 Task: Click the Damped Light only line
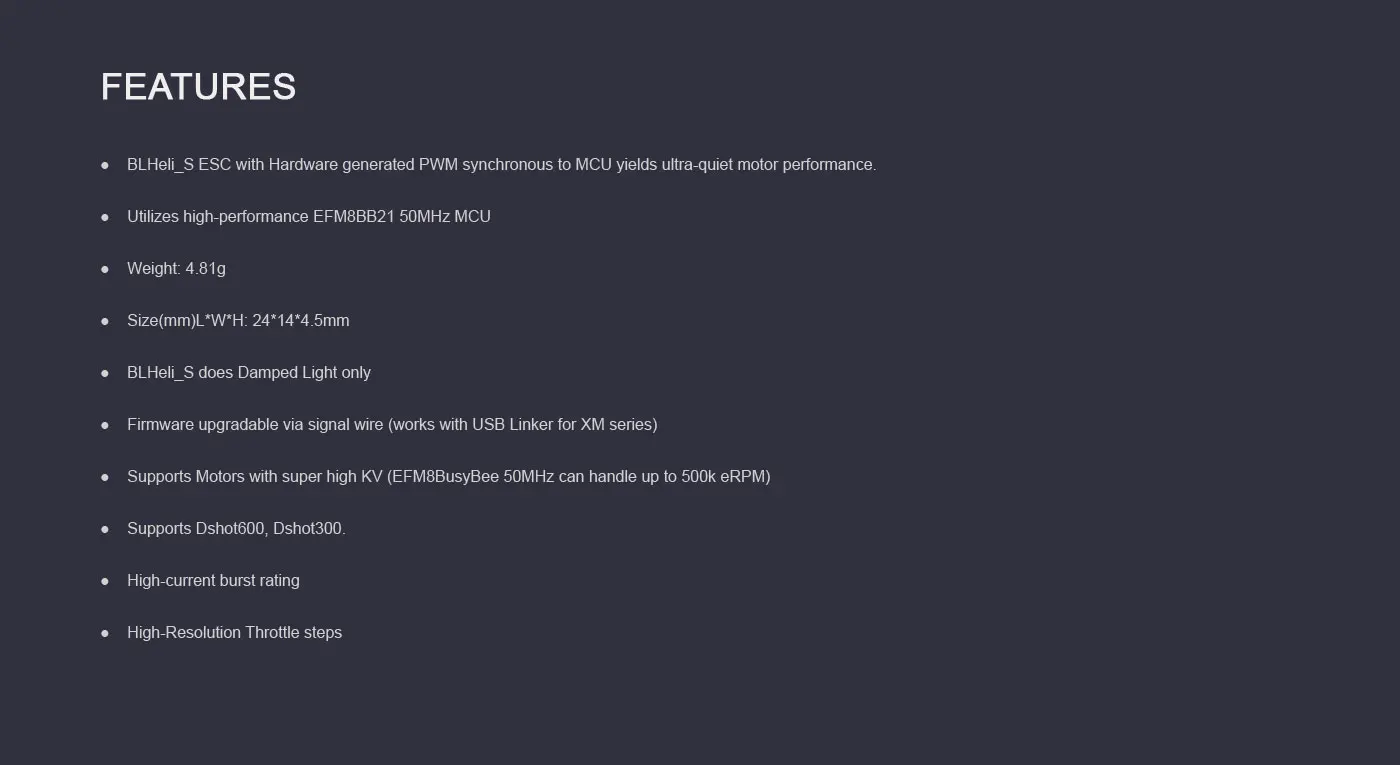click(248, 372)
